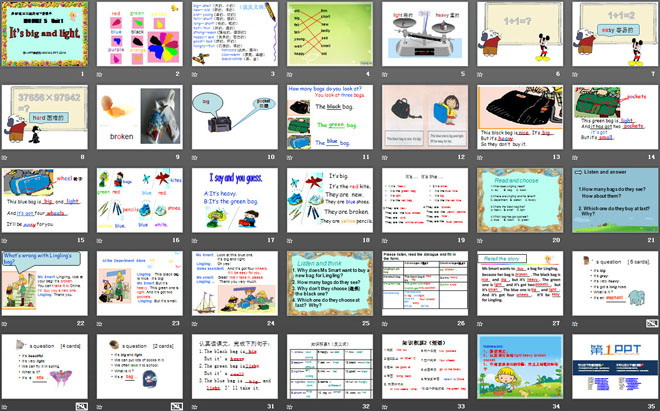The width and height of the screenshot is (660, 411).
Task: Select slide 23 "At the Department Store" dialogue
Action: [140, 283]
